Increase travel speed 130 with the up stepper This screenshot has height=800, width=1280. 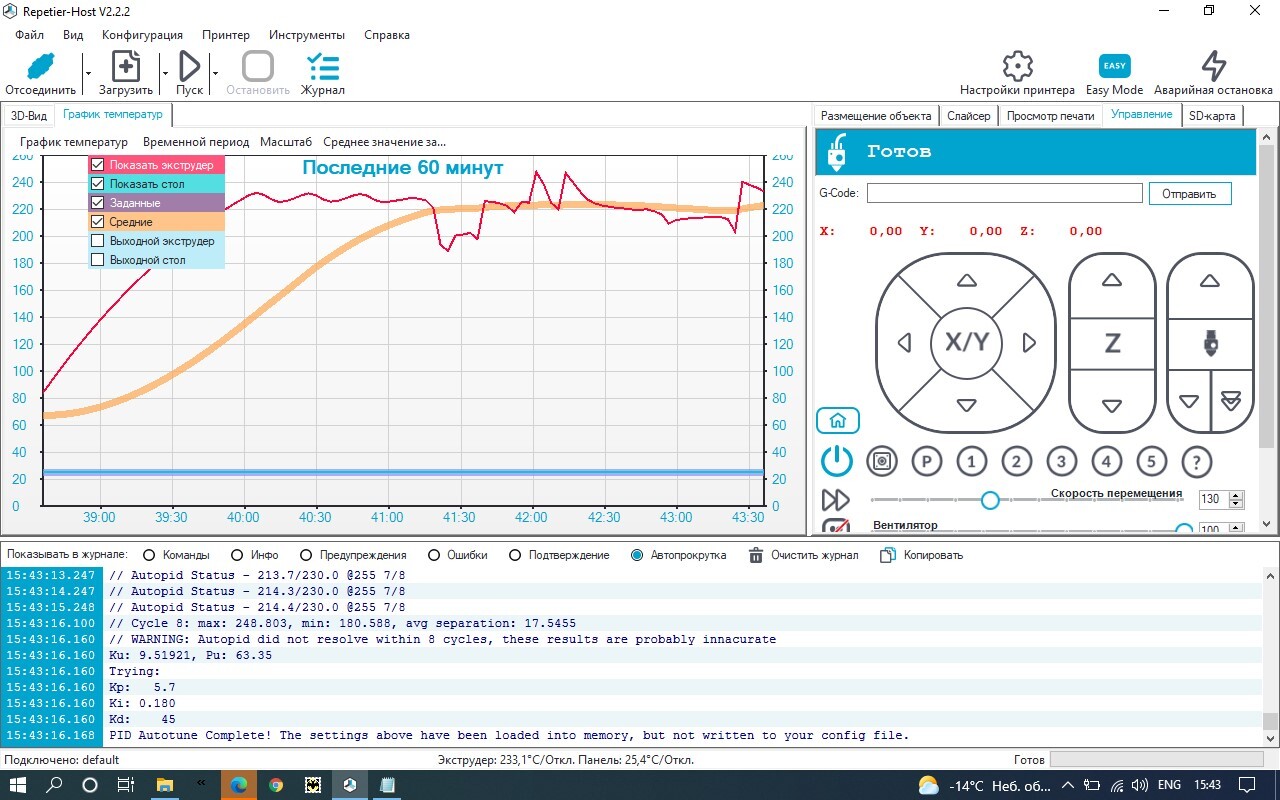pos(1237,495)
